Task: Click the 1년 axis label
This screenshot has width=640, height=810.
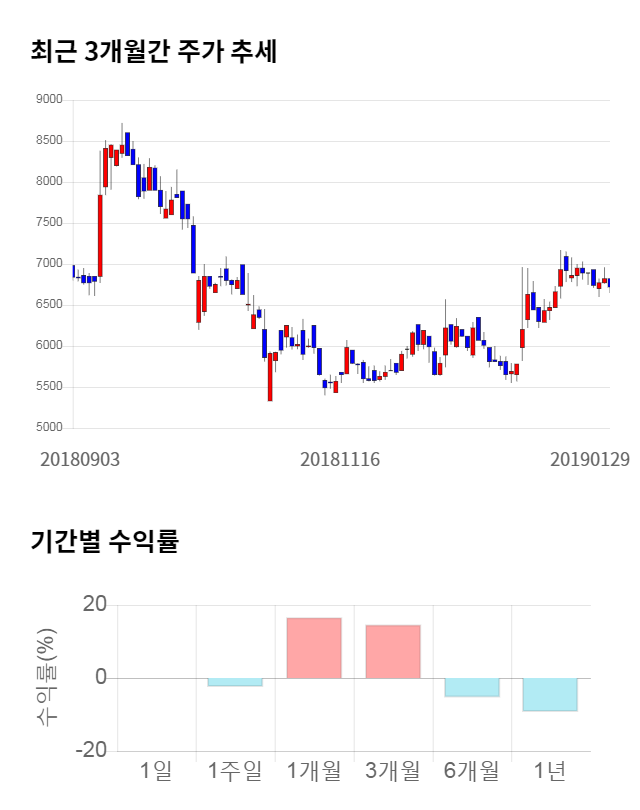Action: click(x=550, y=771)
